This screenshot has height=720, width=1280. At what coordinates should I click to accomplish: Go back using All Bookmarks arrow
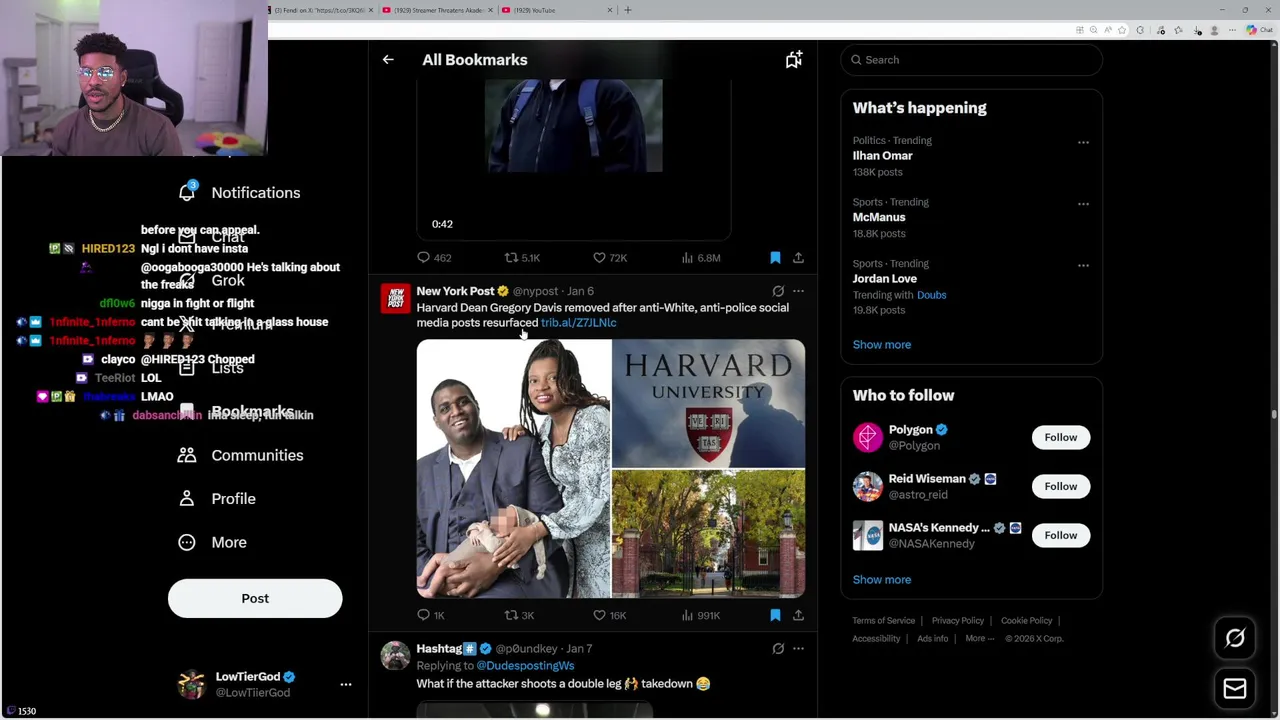pos(388,60)
